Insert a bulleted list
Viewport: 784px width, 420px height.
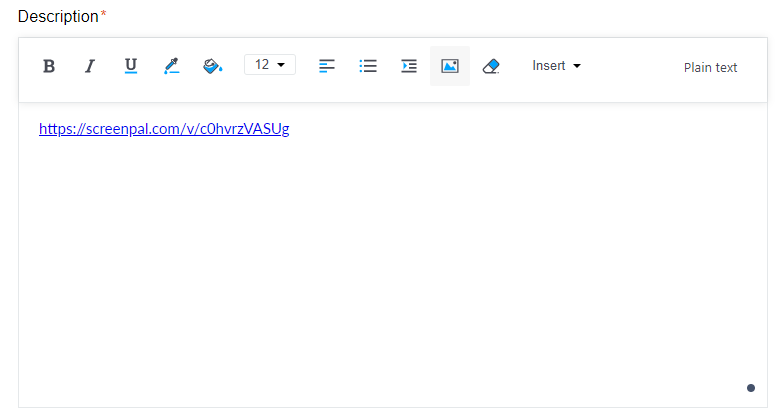click(x=368, y=66)
